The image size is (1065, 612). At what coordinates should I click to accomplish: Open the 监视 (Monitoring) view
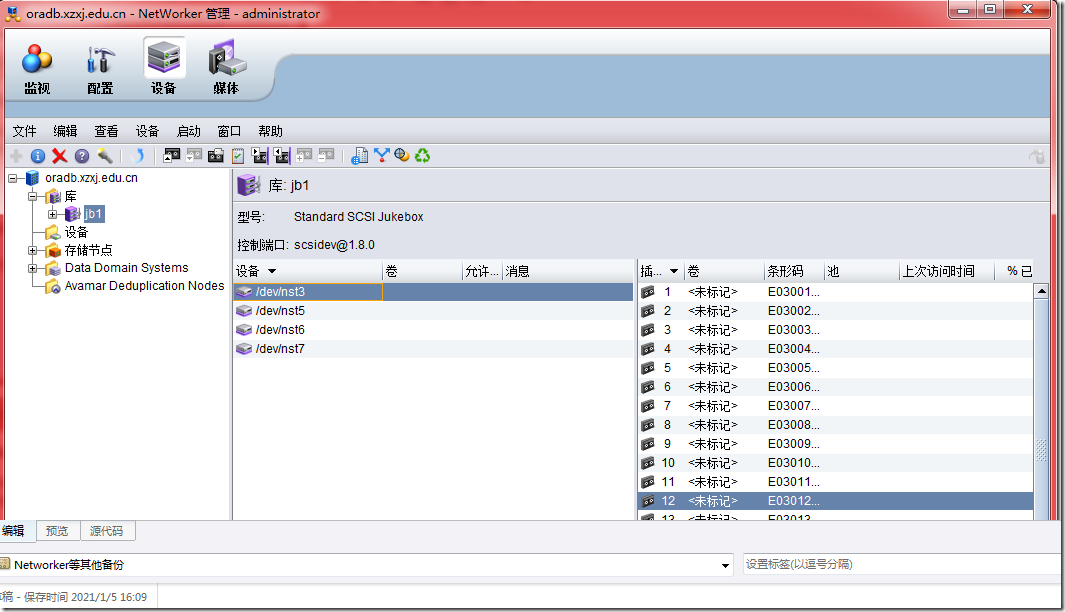tap(37, 68)
